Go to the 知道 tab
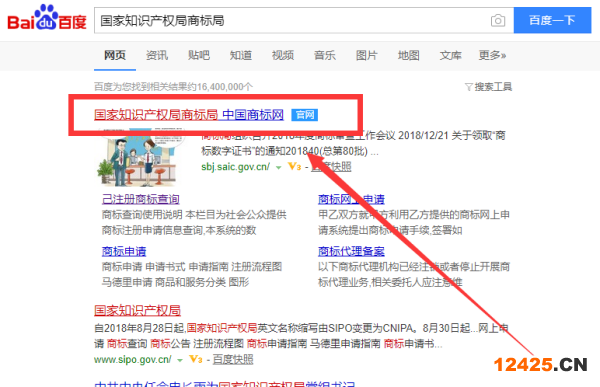 click(241, 56)
